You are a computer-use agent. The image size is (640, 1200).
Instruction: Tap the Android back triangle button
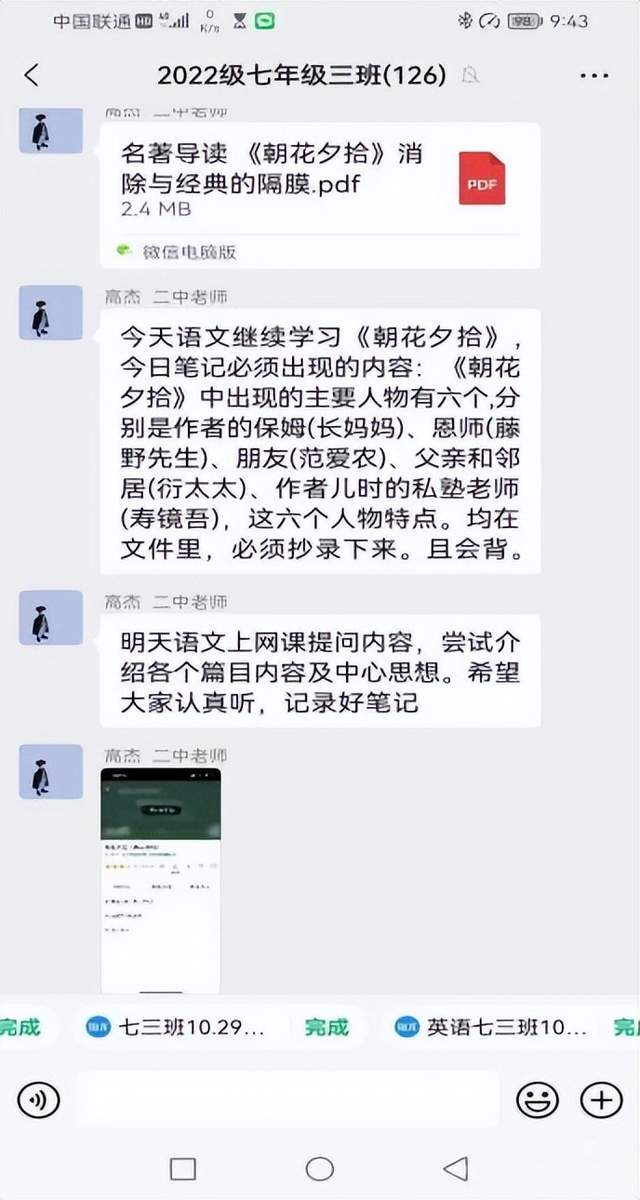pyautogui.click(x=456, y=1168)
